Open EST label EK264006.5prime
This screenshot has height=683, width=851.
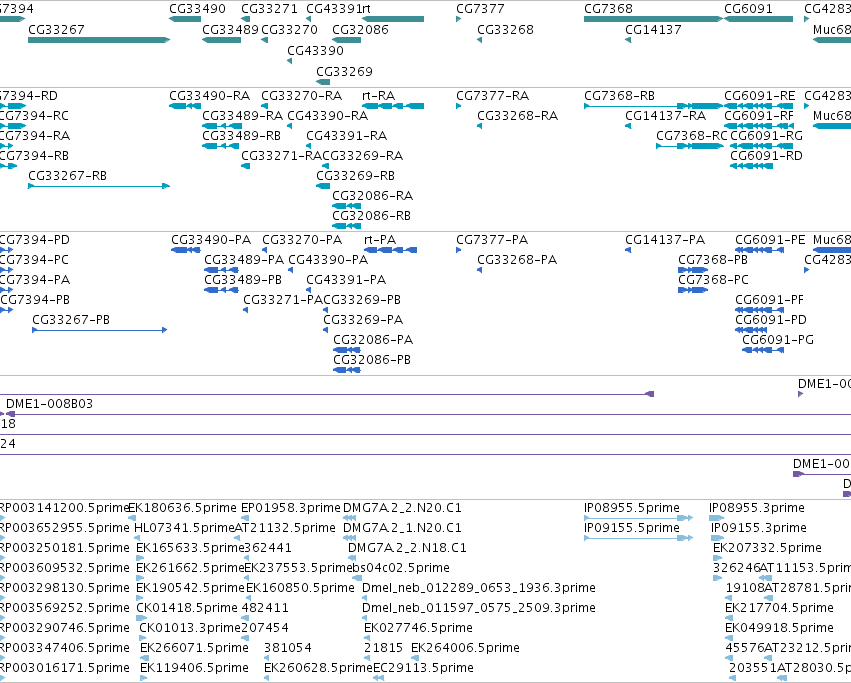click(x=465, y=648)
